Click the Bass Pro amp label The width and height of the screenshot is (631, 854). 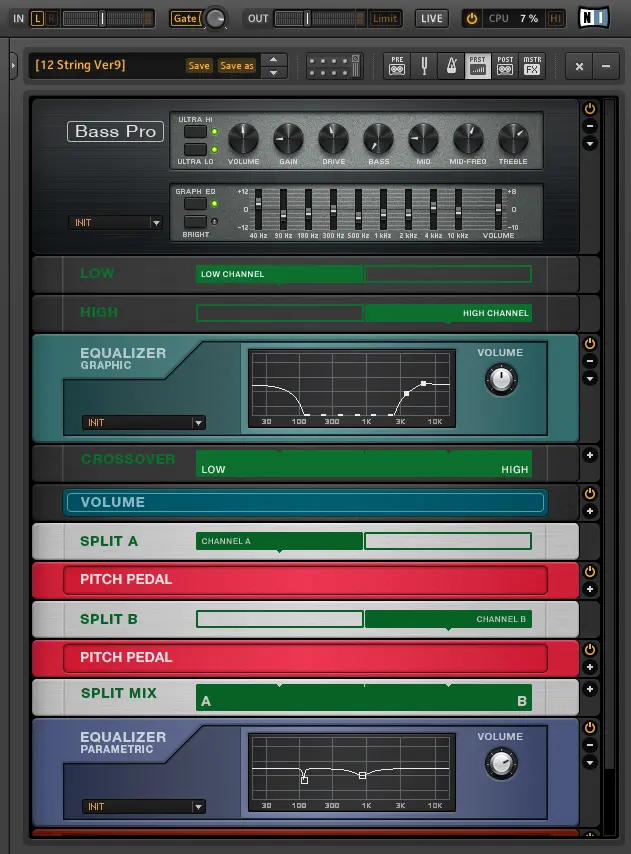pyautogui.click(x=115, y=131)
